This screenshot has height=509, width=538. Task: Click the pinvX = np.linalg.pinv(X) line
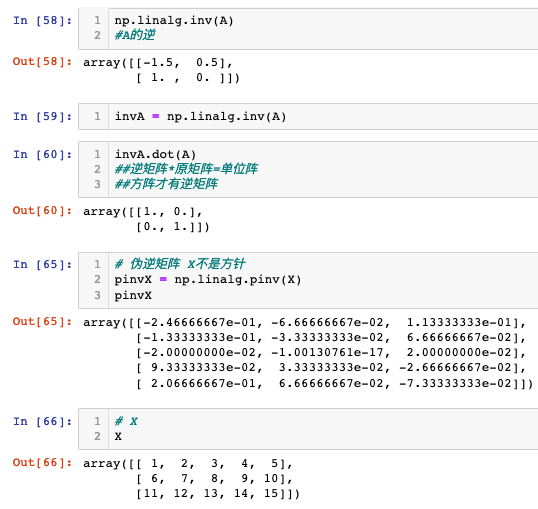click(x=208, y=279)
